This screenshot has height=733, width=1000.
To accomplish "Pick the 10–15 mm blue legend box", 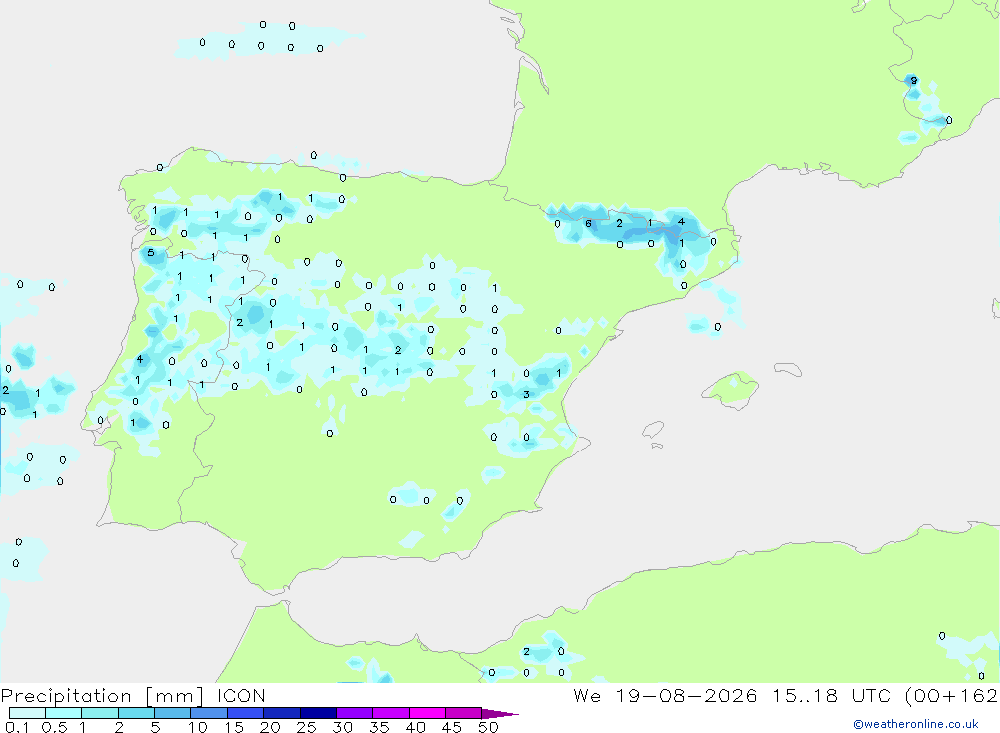I will tap(209, 713).
